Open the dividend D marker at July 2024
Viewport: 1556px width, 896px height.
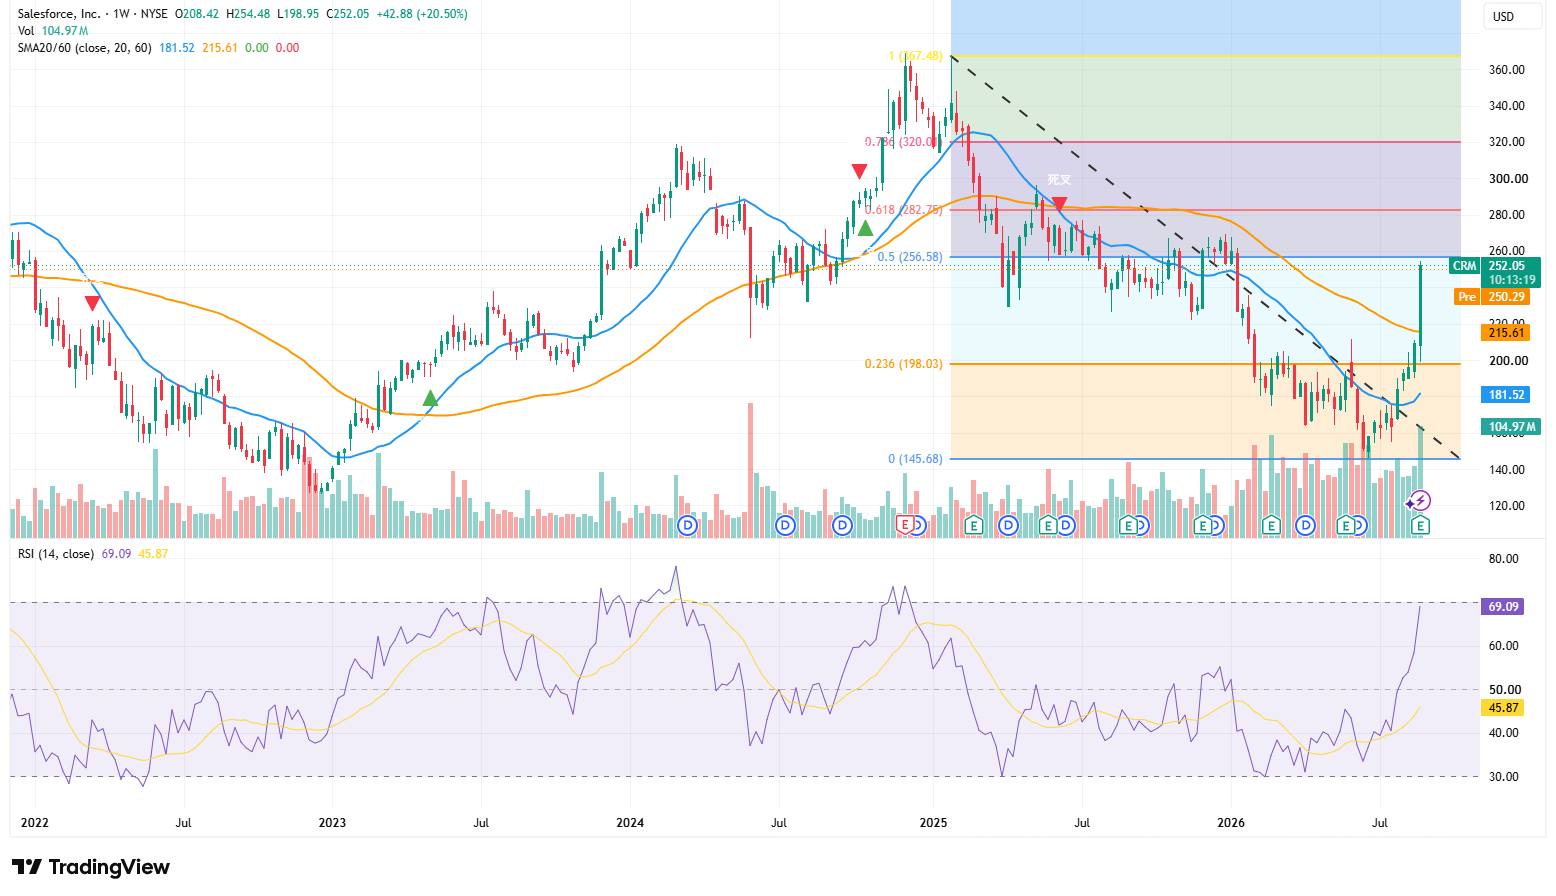(x=785, y=525)
